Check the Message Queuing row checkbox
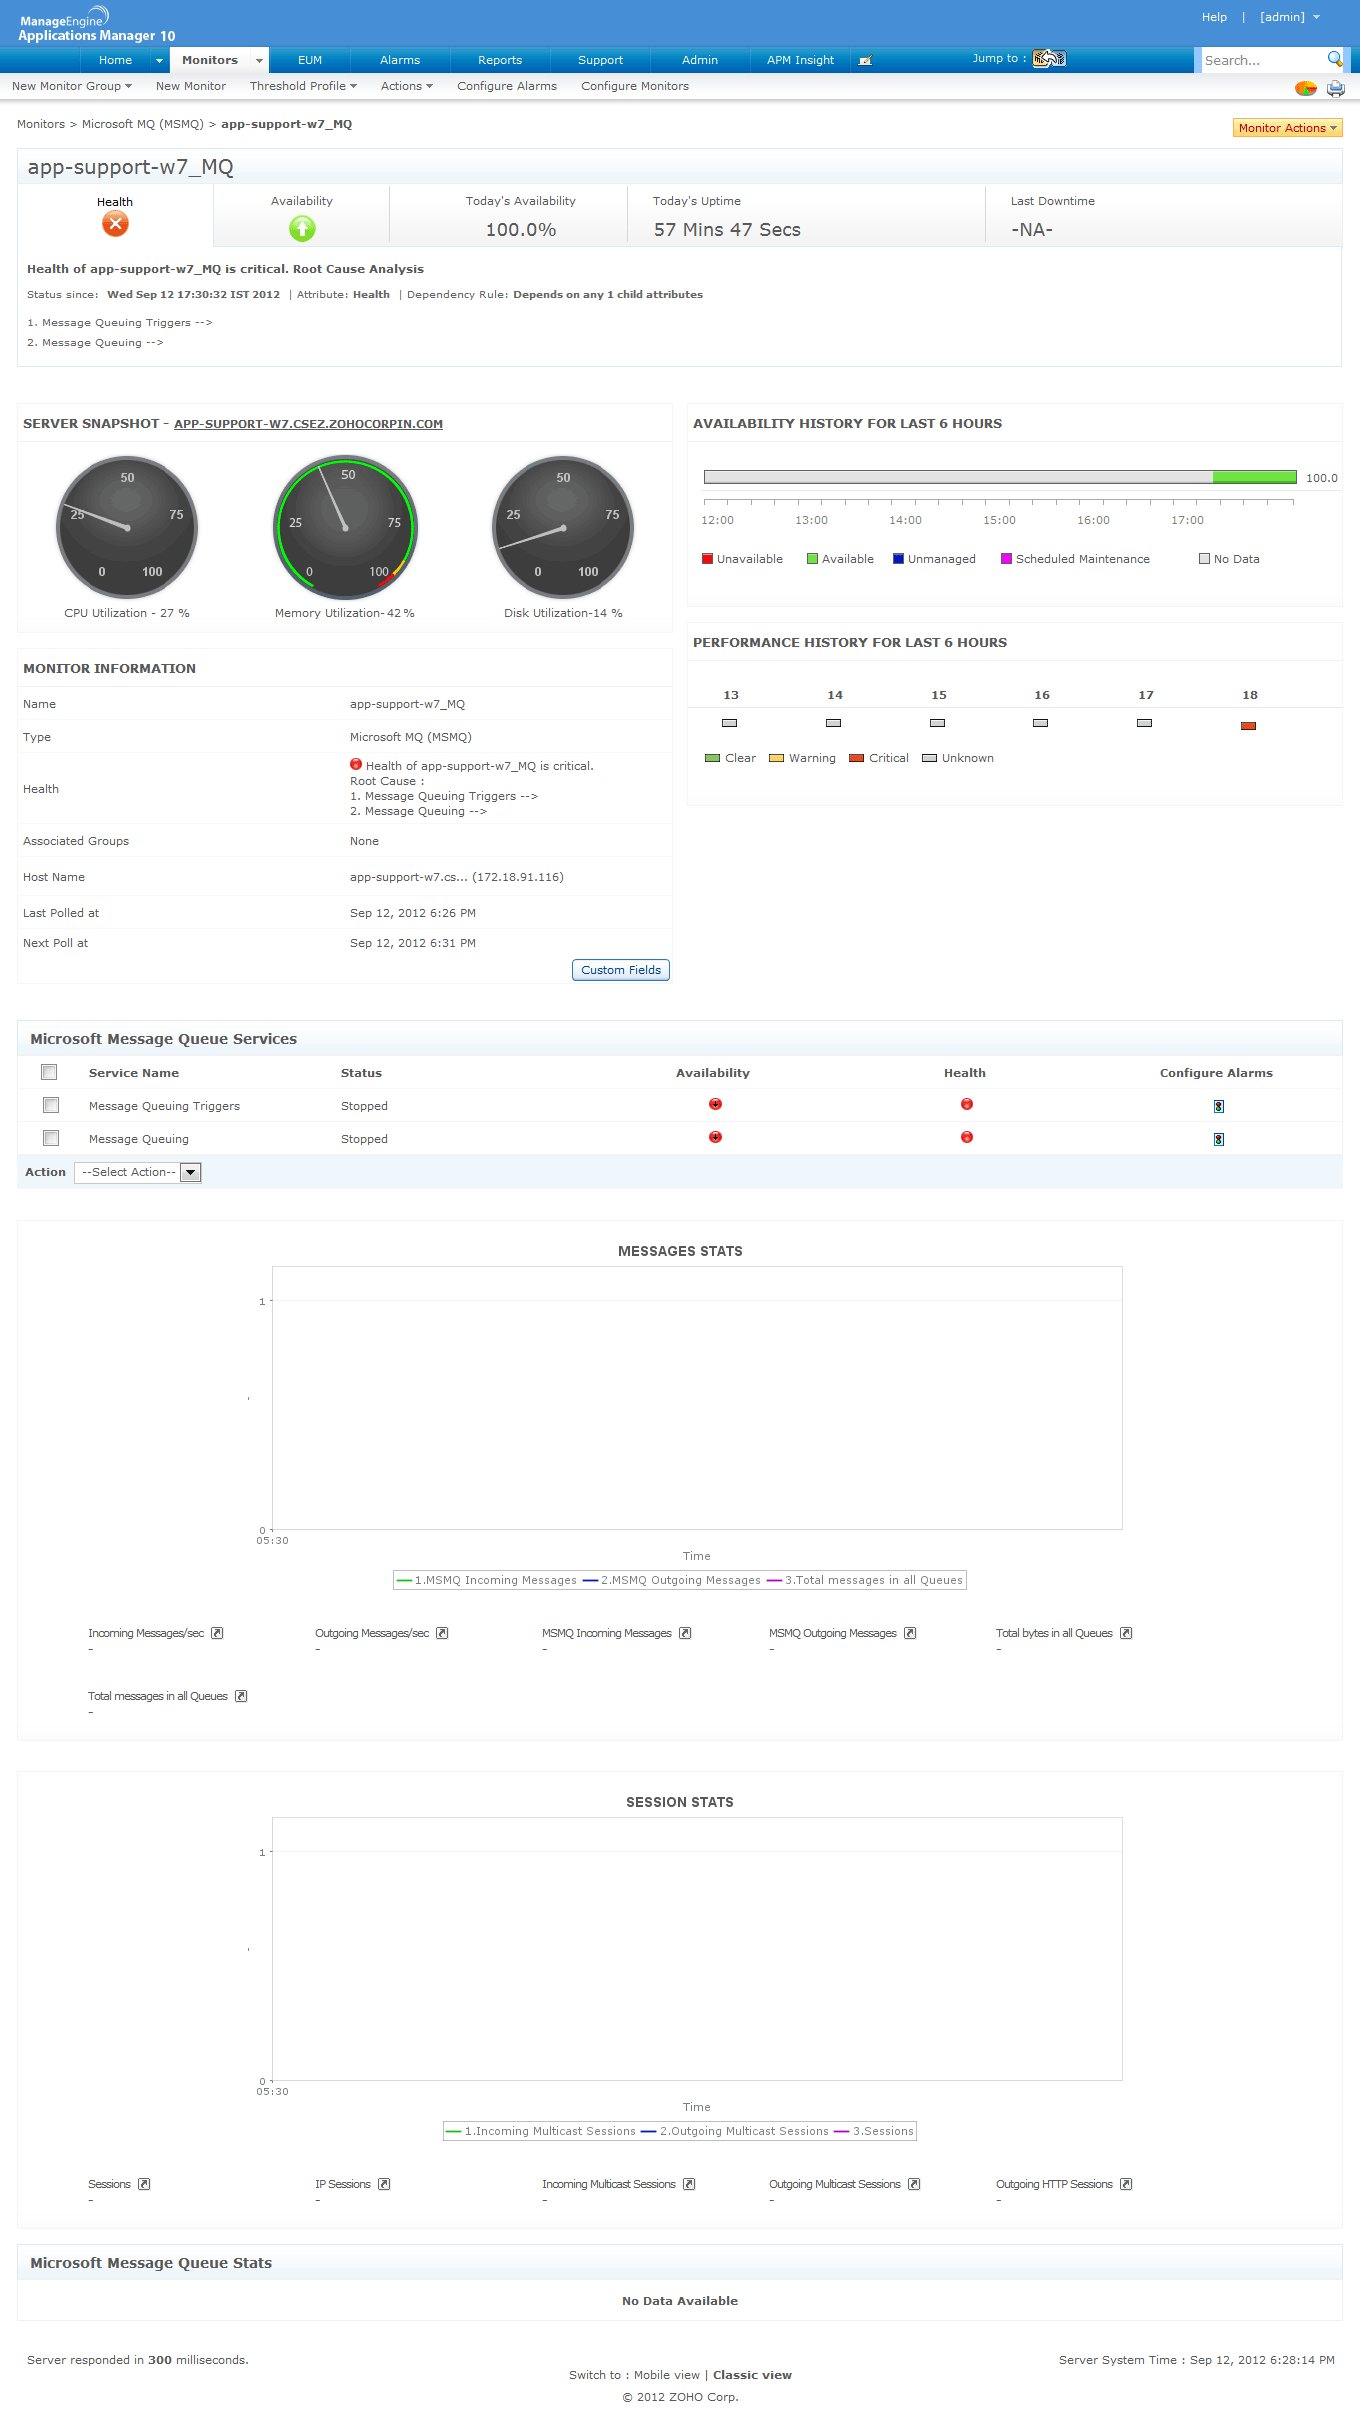This screenshot has height=2410, width=1360. pyautogui.click(x=51, y=1138)
